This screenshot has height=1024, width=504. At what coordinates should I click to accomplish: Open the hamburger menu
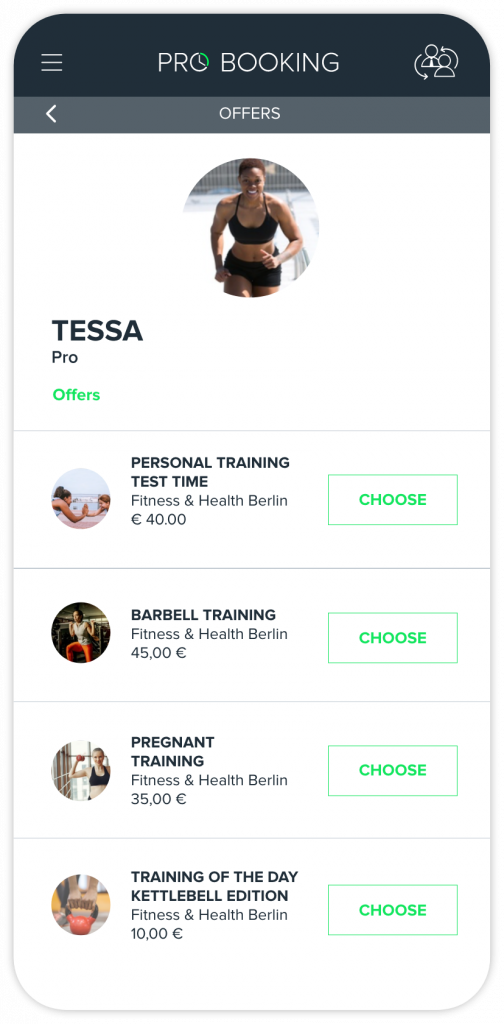(52, 63)
